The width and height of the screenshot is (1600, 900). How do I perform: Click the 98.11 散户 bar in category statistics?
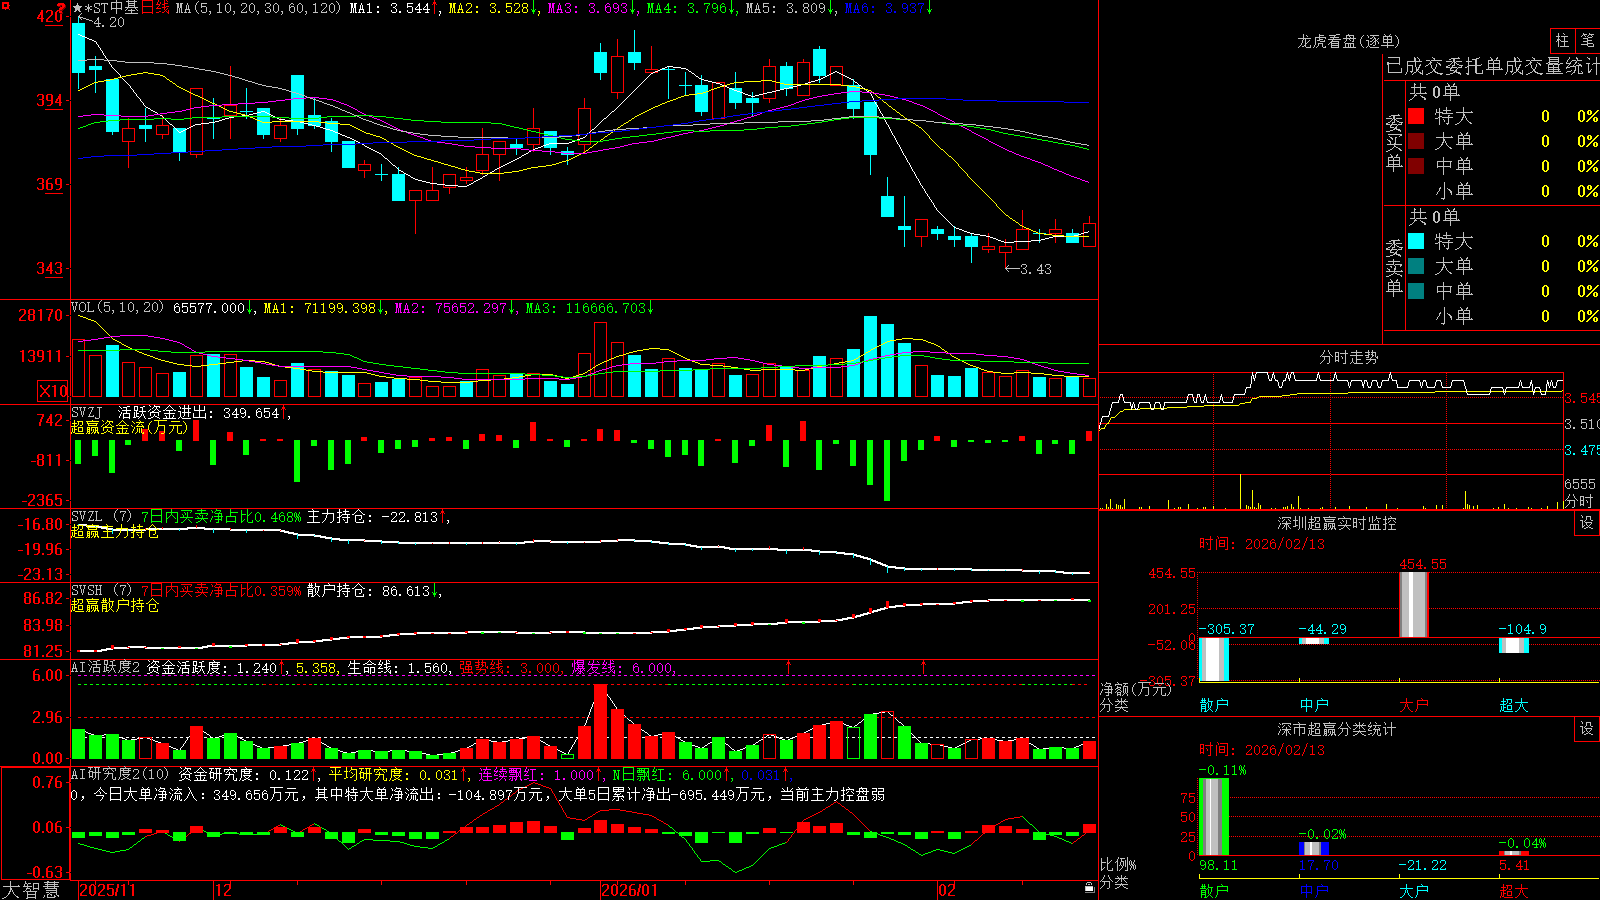click(x=1214, y=817)
